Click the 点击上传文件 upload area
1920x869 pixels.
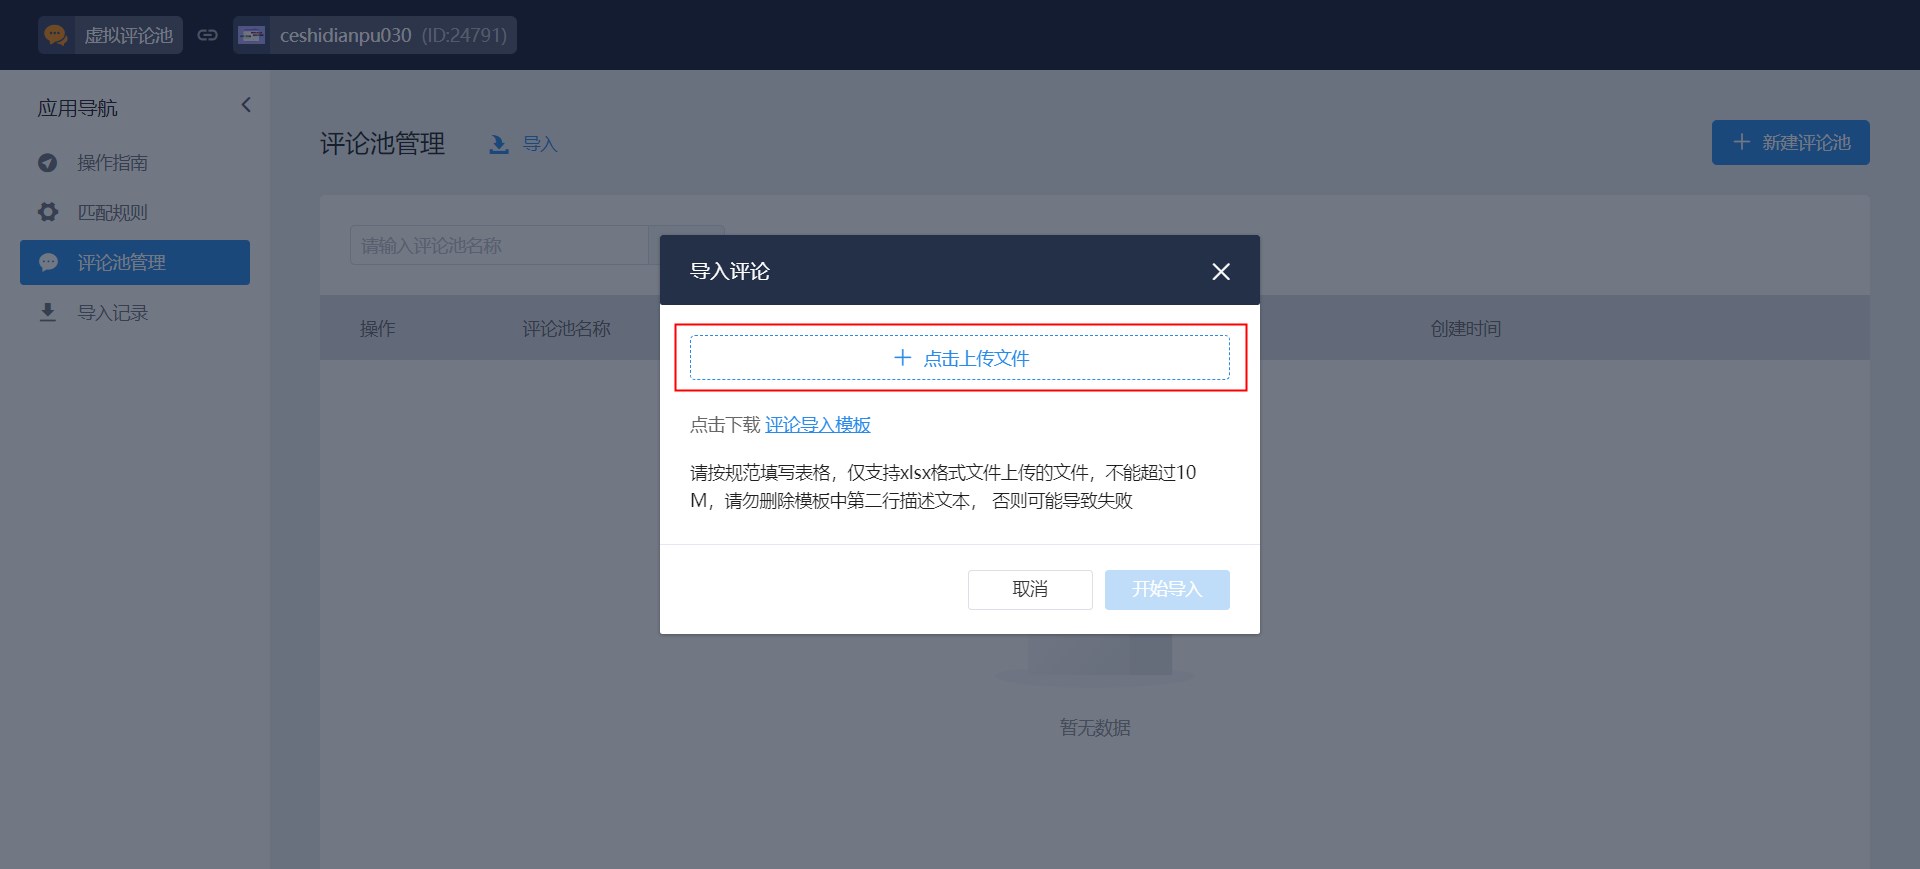[960, 357]
